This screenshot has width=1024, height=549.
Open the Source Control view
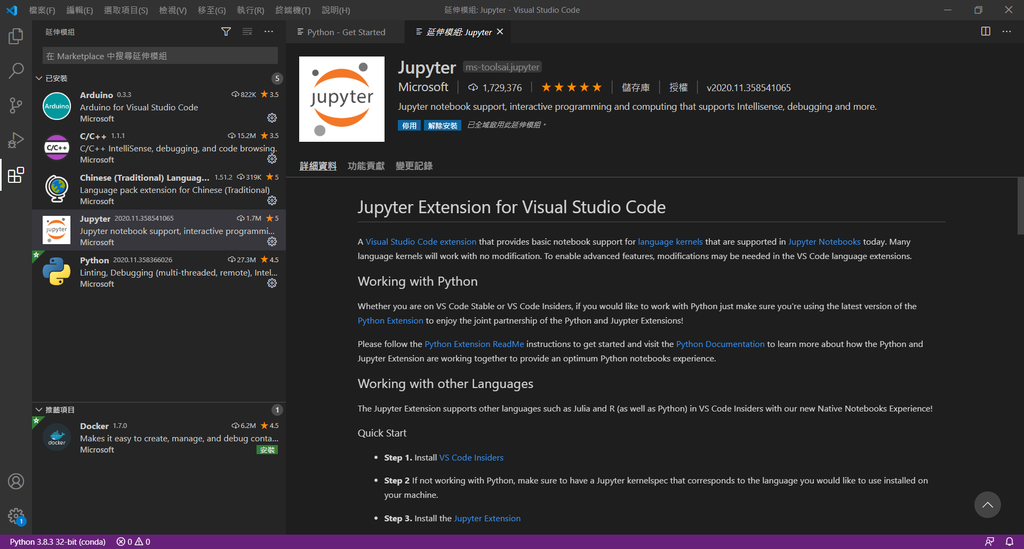(16, 105)
